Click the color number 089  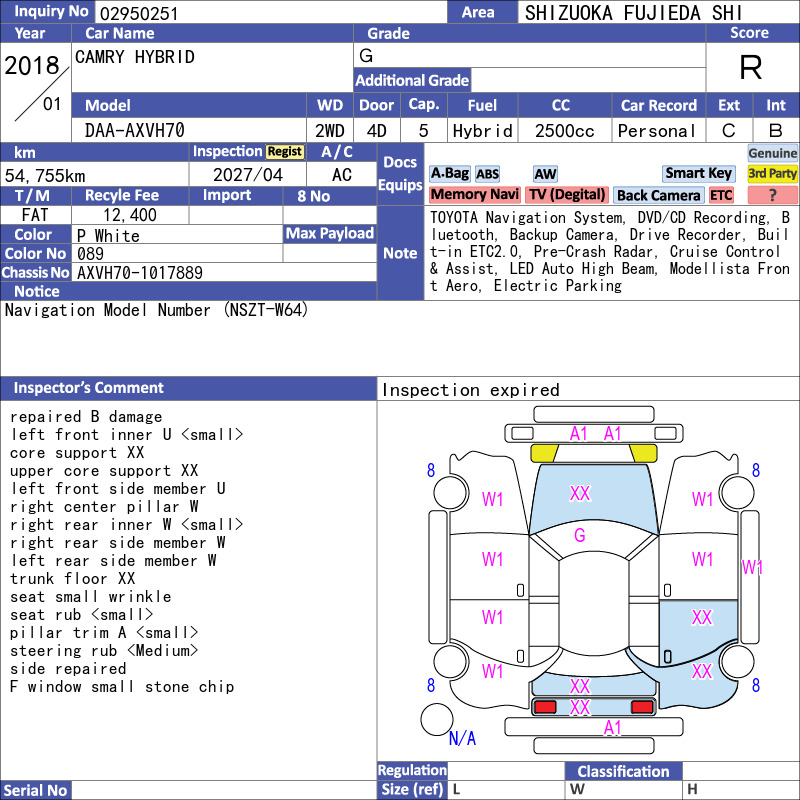[x=90, y=254]
